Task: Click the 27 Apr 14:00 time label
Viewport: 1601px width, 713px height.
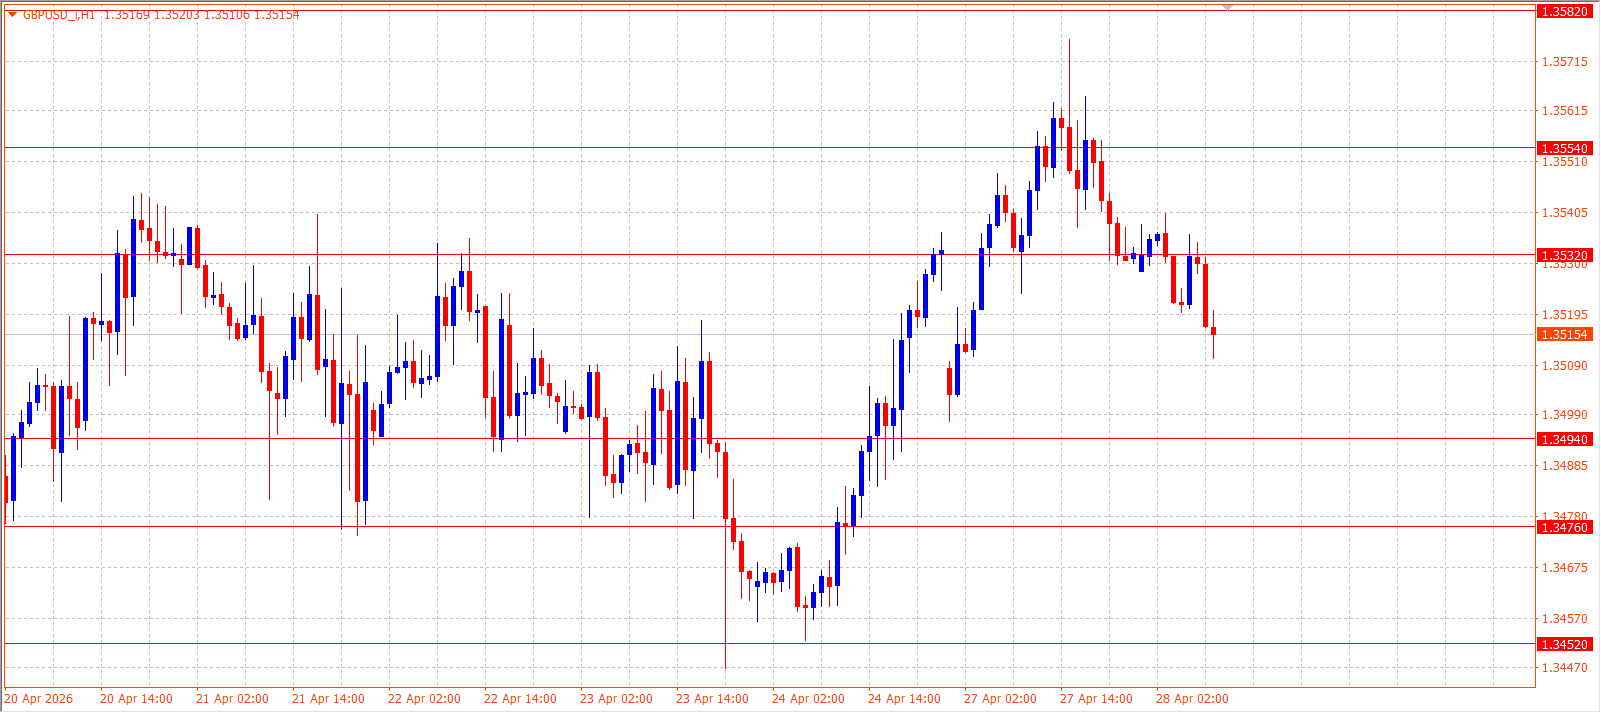Action: pos(1096,699)
